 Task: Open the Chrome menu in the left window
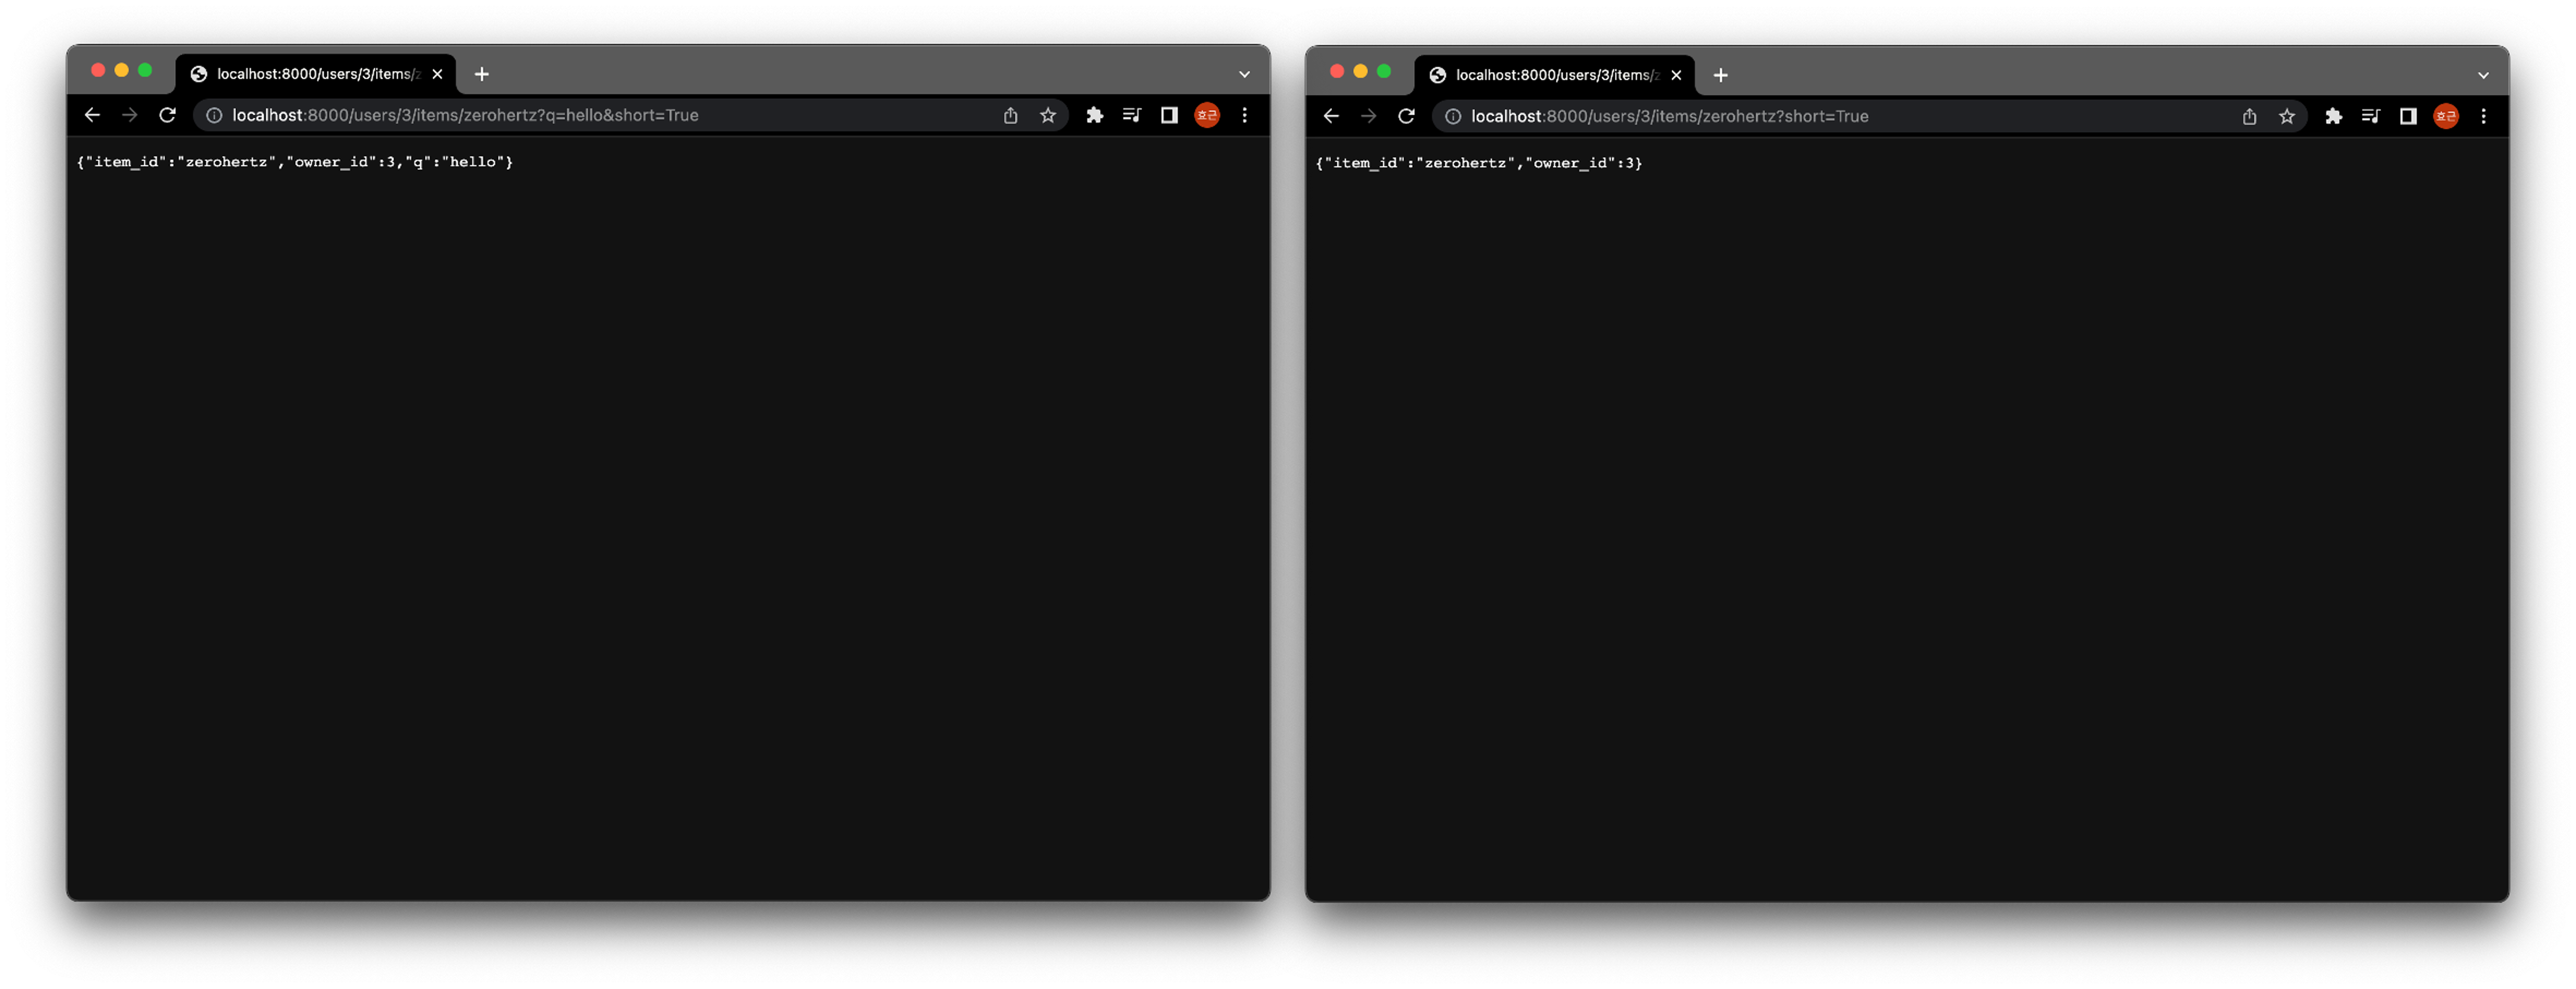1244,115
